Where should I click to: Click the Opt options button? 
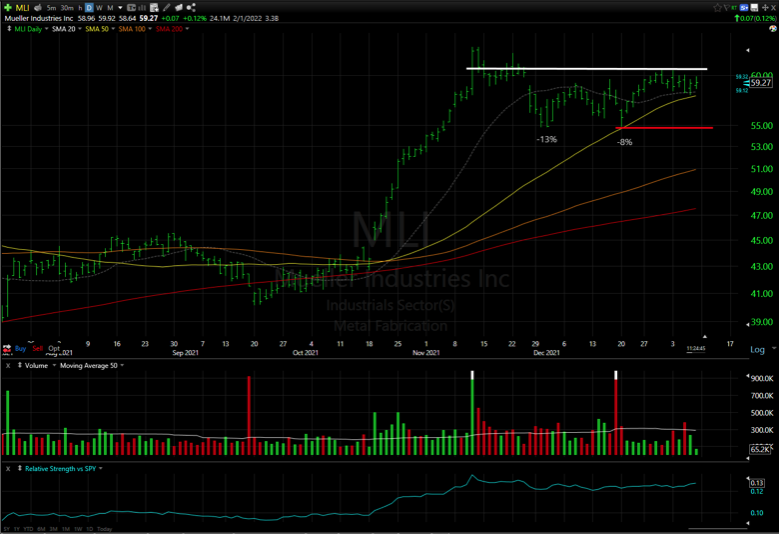[54, 348]
